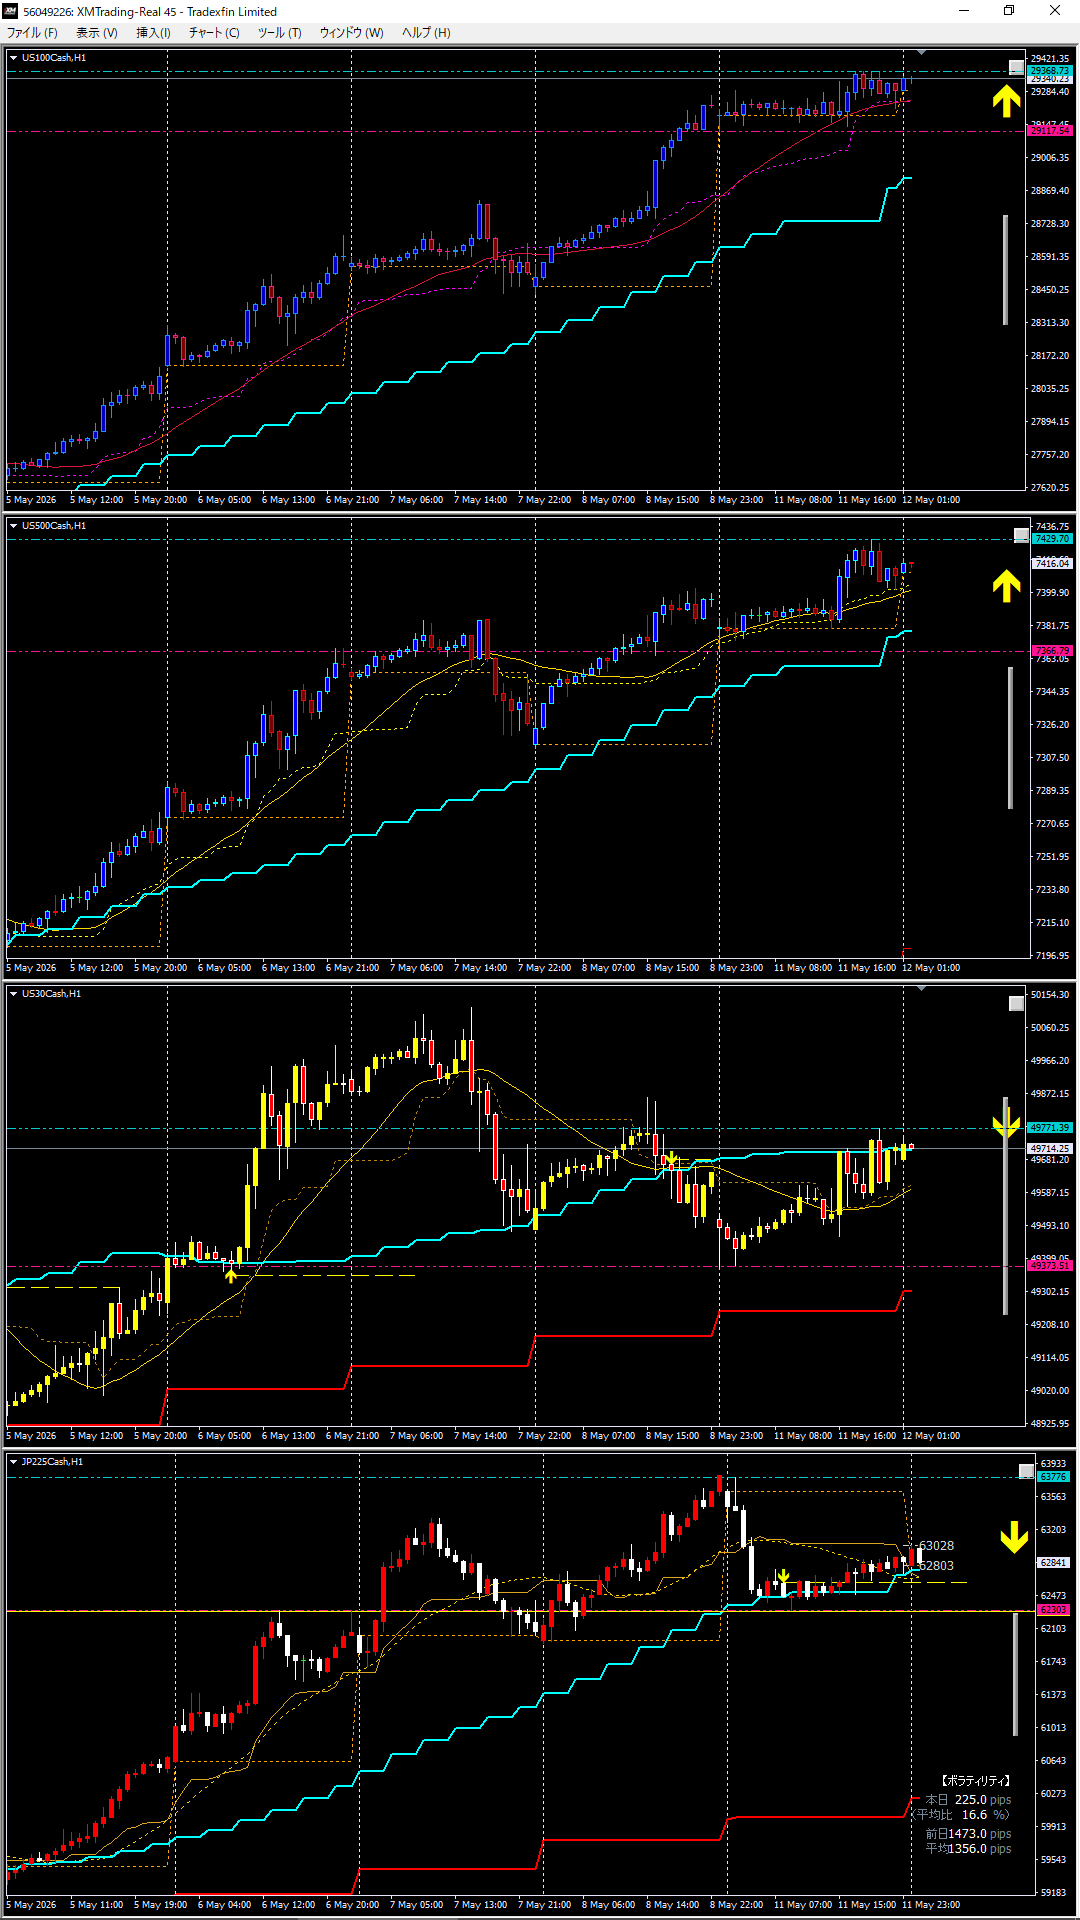Open the JP225Cash,H1 chart dropdown triangle
The image size is (1080, 1920).
pos(13,1462)
